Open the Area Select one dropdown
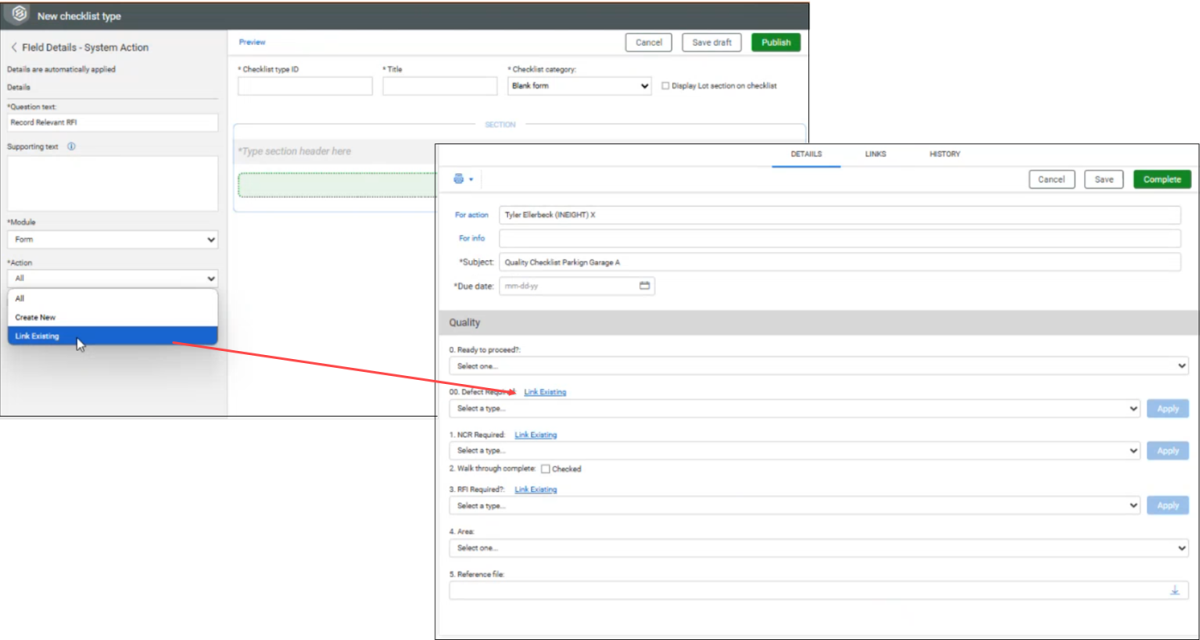Viewport: 1200px width, 640px height. 818,548
